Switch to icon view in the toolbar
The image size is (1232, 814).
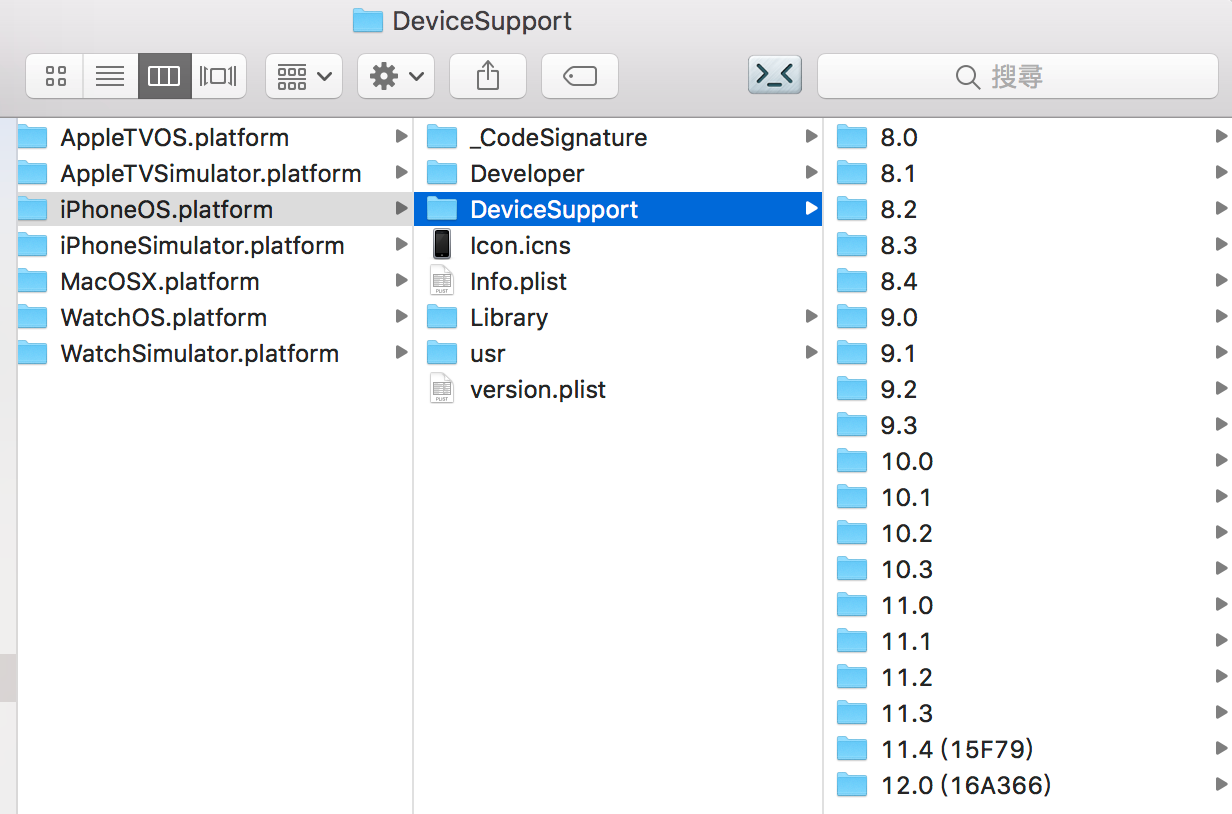(x=54, y=75)
